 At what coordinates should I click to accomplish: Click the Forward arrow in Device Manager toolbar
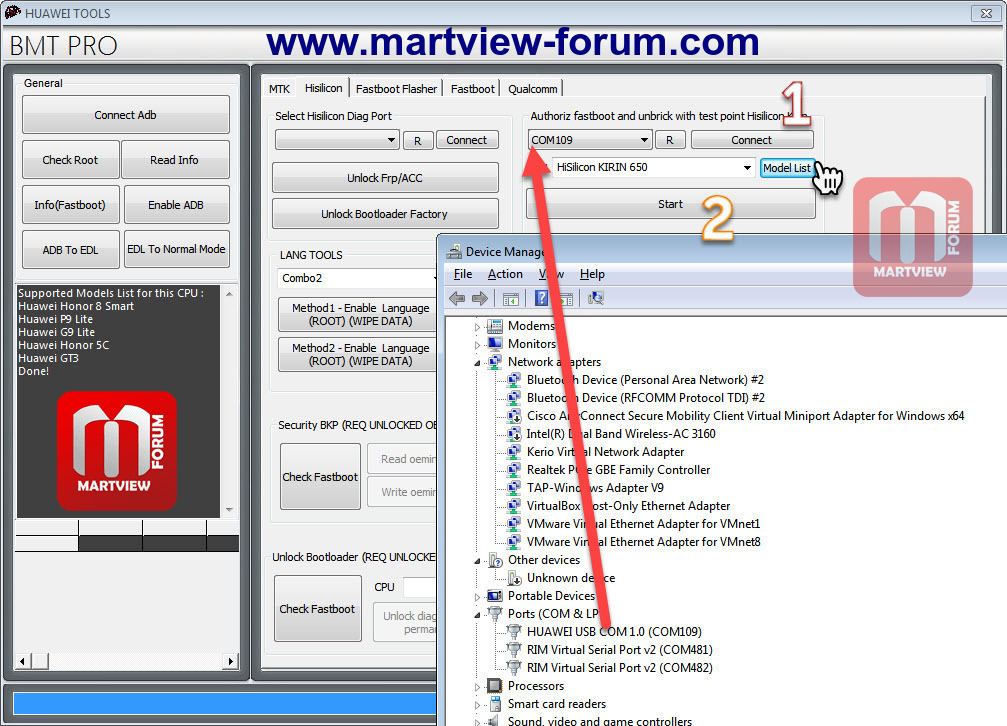point(480,298)
